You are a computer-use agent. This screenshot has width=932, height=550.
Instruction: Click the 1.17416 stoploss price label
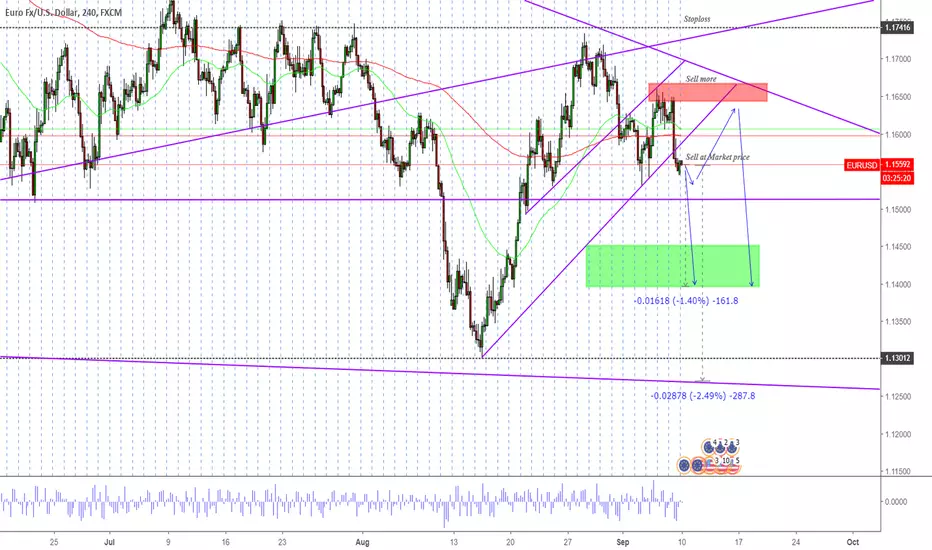point(898,27)
